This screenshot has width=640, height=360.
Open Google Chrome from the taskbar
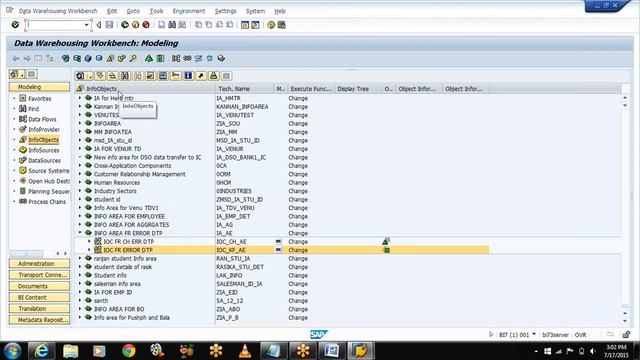[129, 351]
